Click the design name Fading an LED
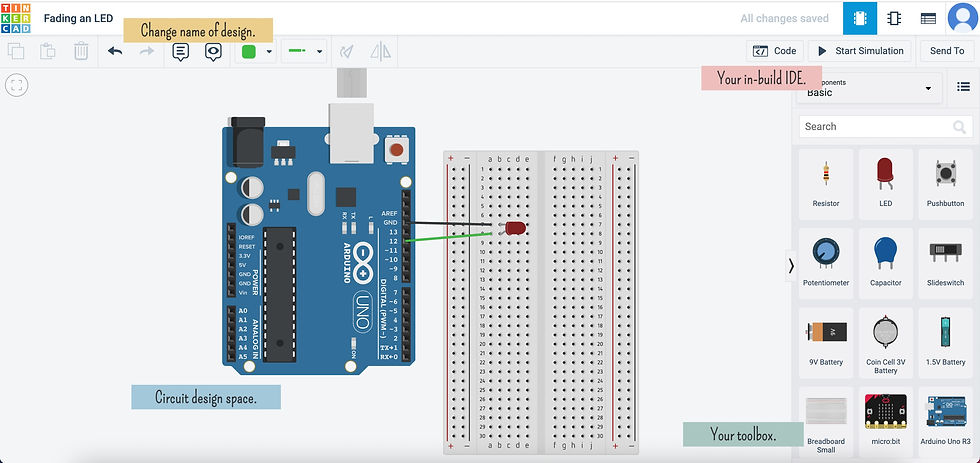The width and height of the screenshot is (980, 463). [x=78, y=18]
